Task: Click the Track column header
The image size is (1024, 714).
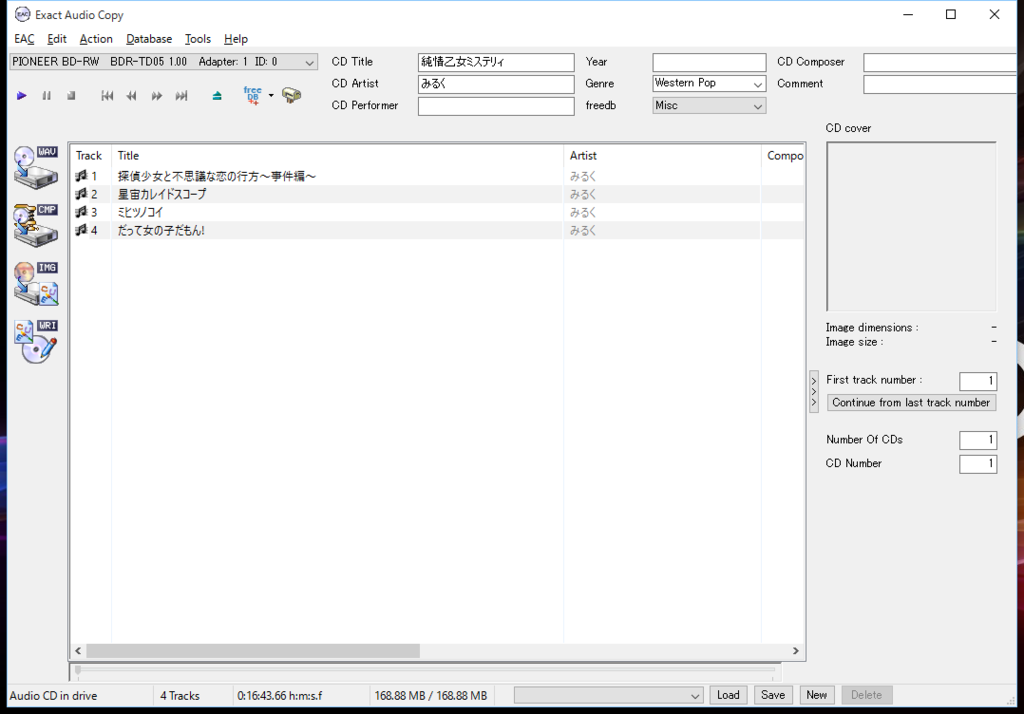Action: [x=91, y=155]
